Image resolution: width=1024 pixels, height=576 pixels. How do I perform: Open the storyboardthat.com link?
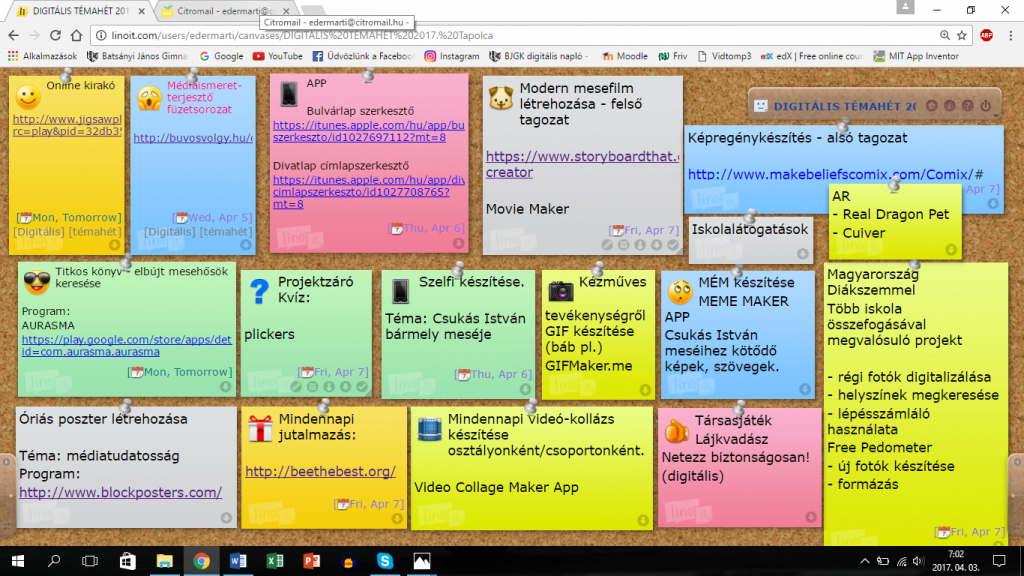click(x=582, y=164)
